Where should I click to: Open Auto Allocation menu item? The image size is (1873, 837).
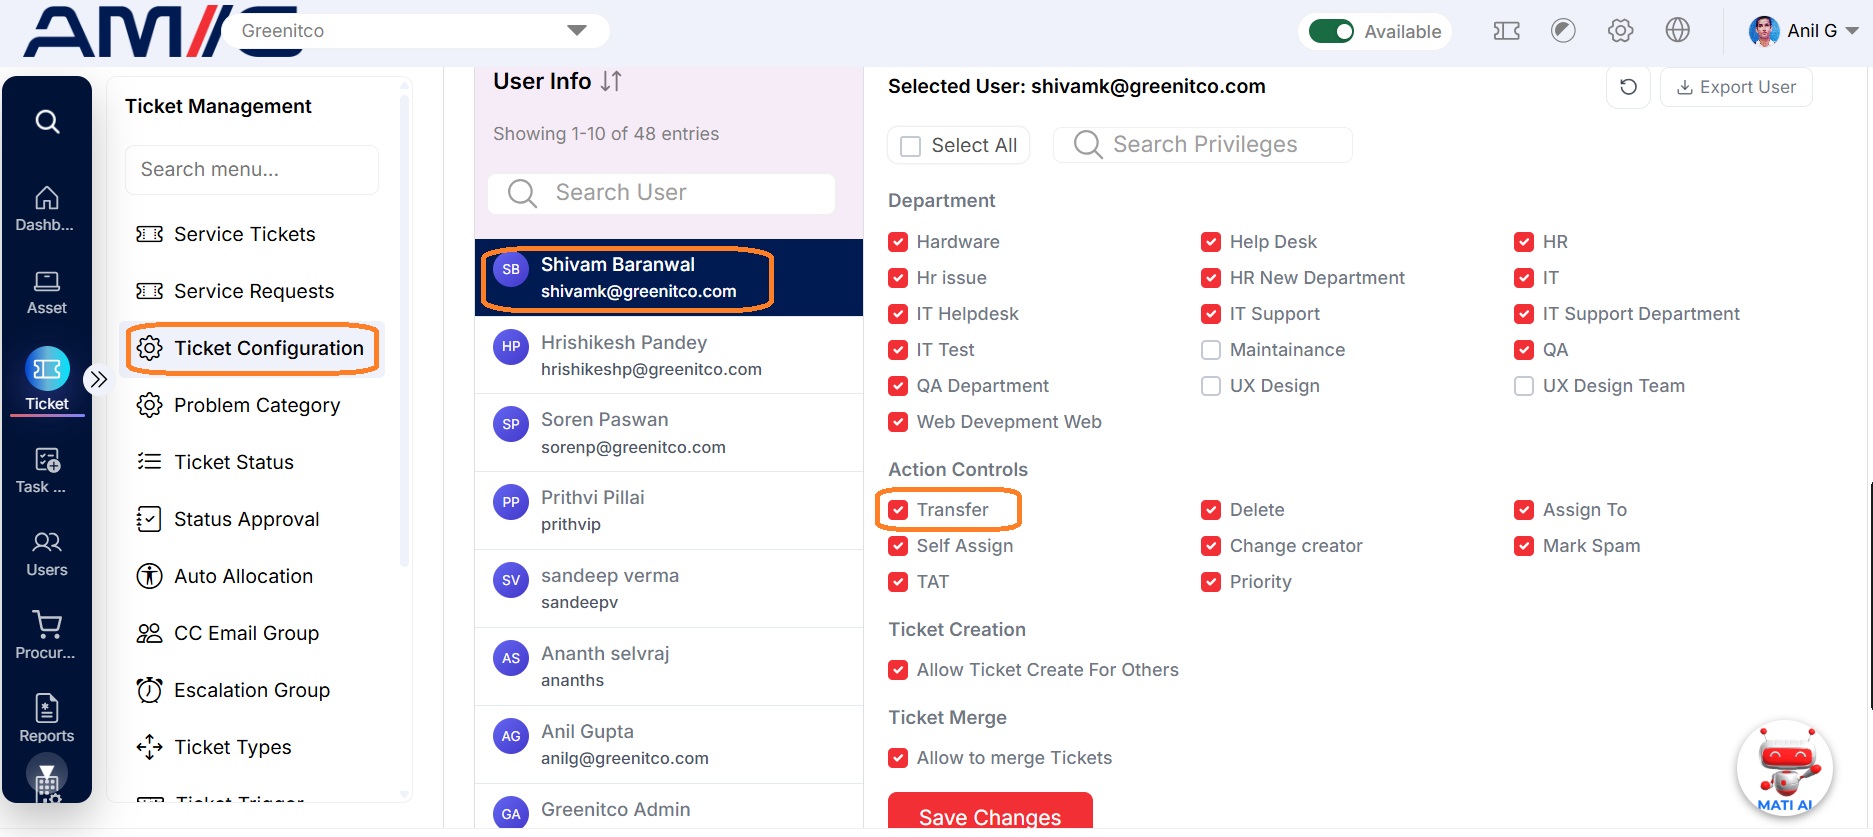251,576
